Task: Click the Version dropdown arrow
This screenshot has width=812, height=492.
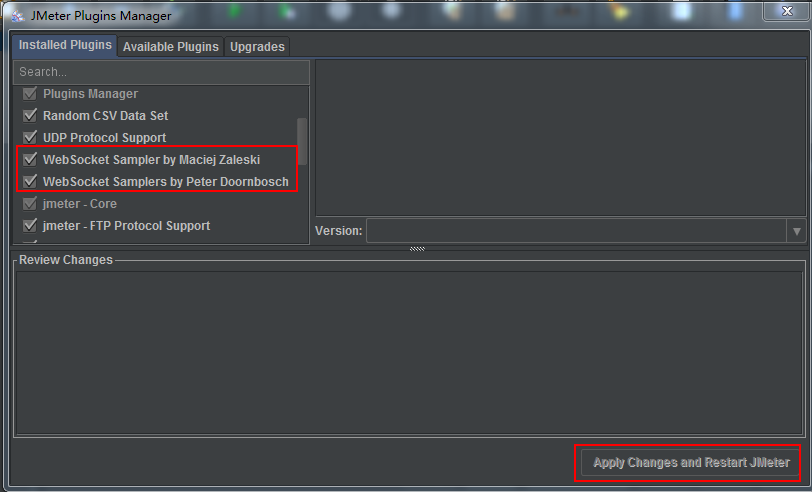Action: point(796,231)
